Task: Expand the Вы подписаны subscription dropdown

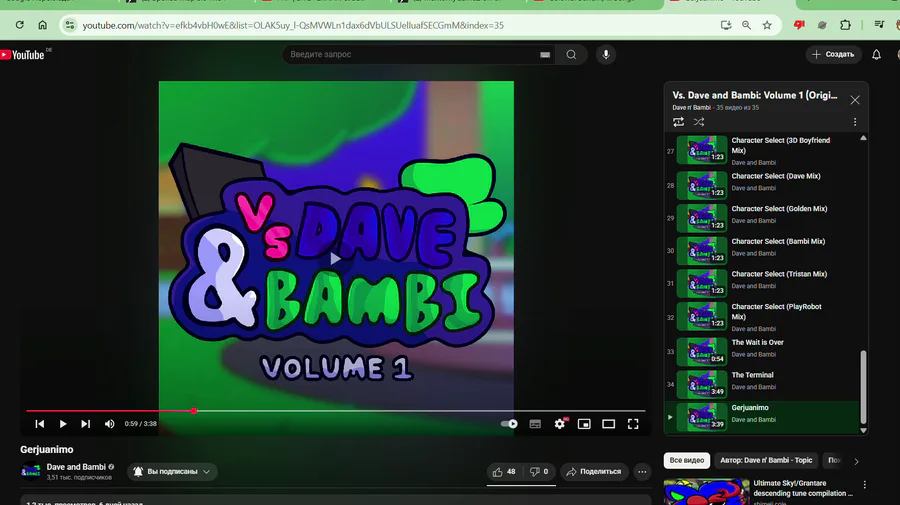Action: point(172,472)
